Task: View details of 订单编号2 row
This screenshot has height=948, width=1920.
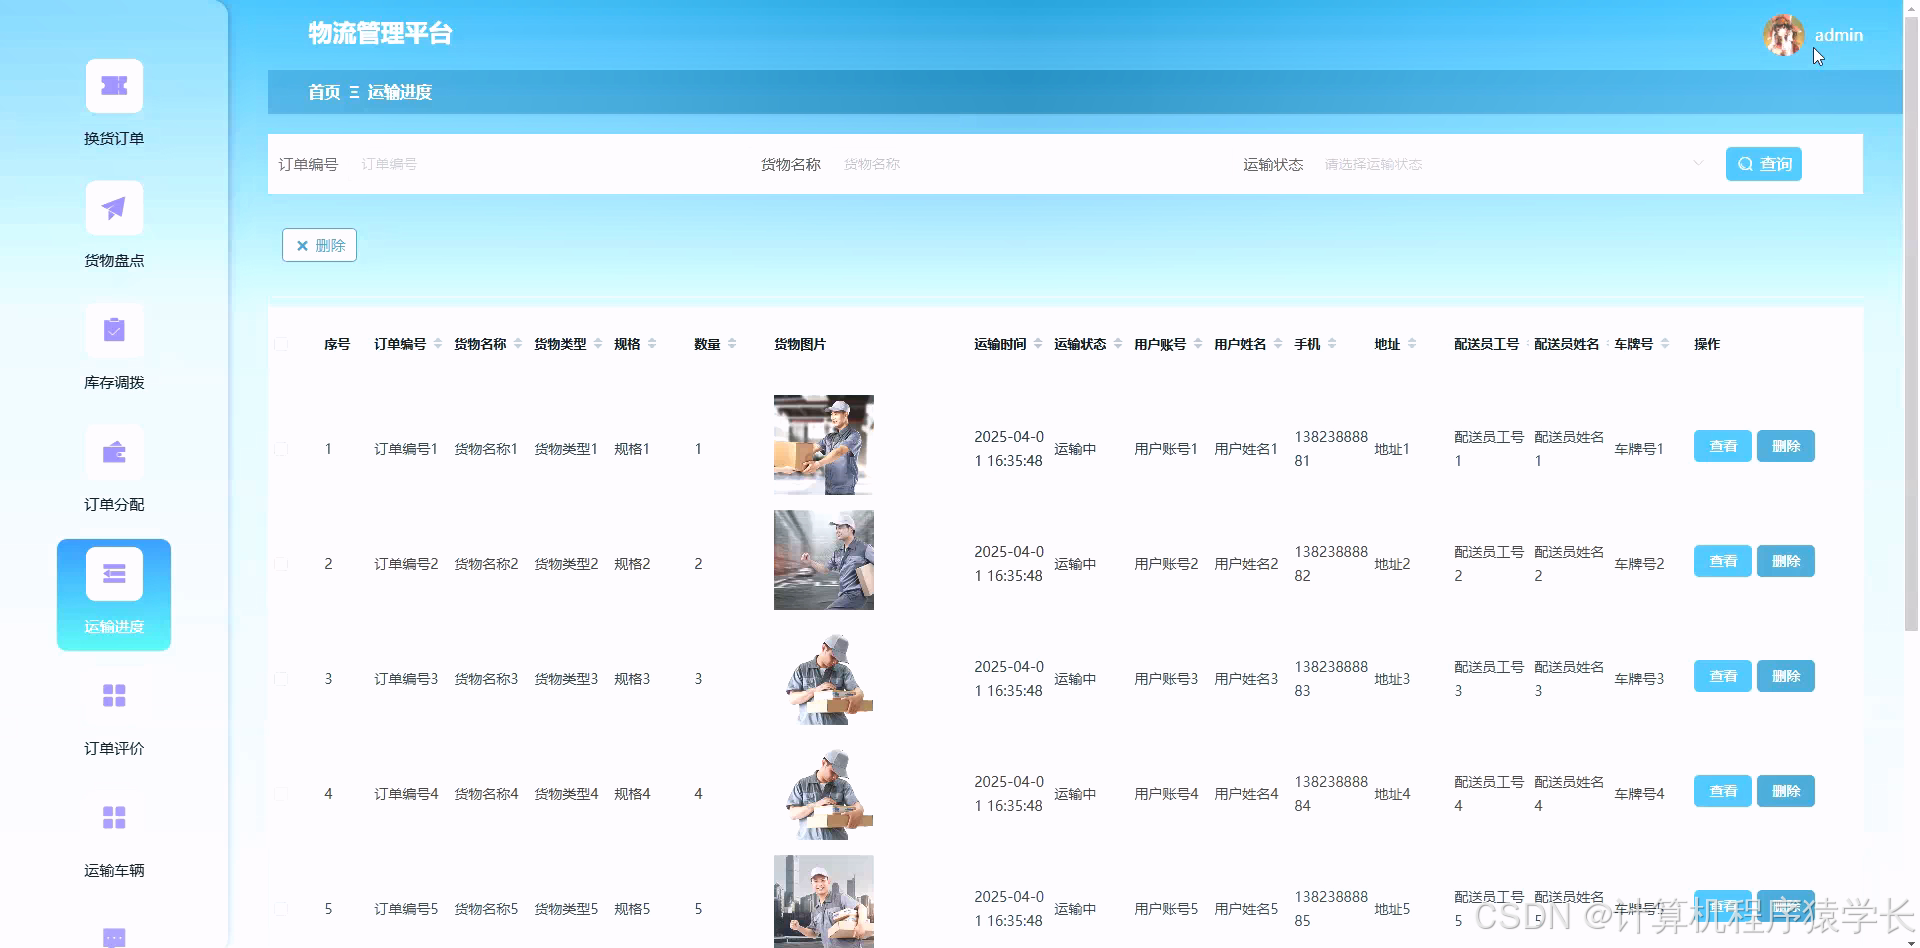Action: 1722,561
